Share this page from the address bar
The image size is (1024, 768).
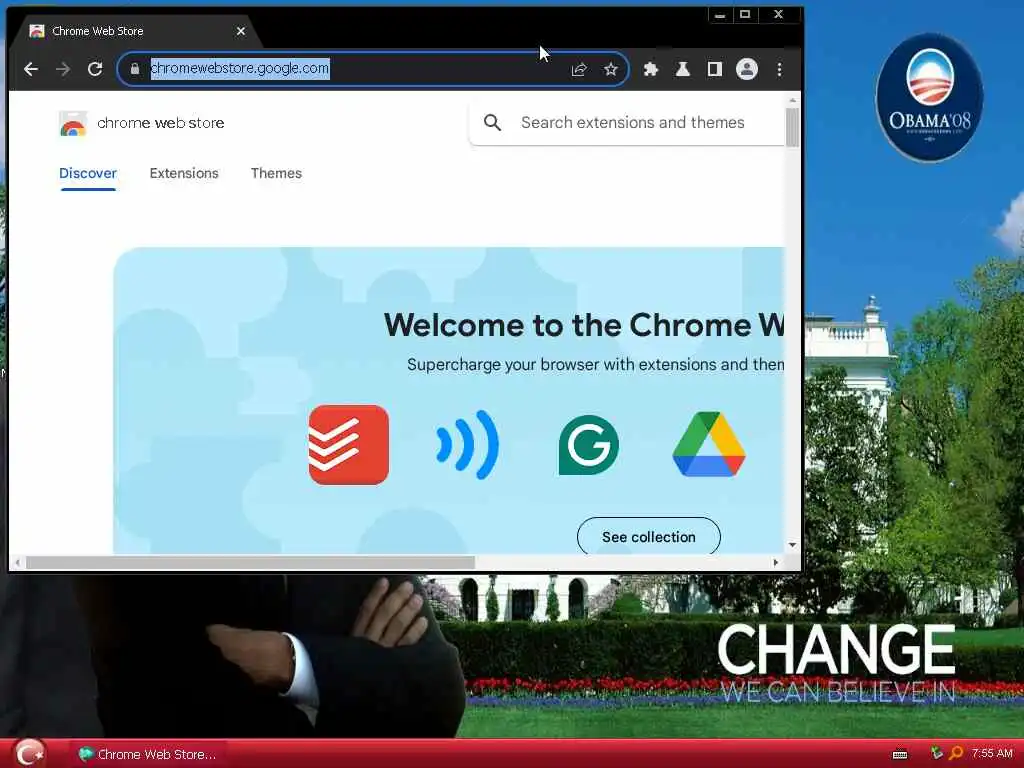click(579, 69)
